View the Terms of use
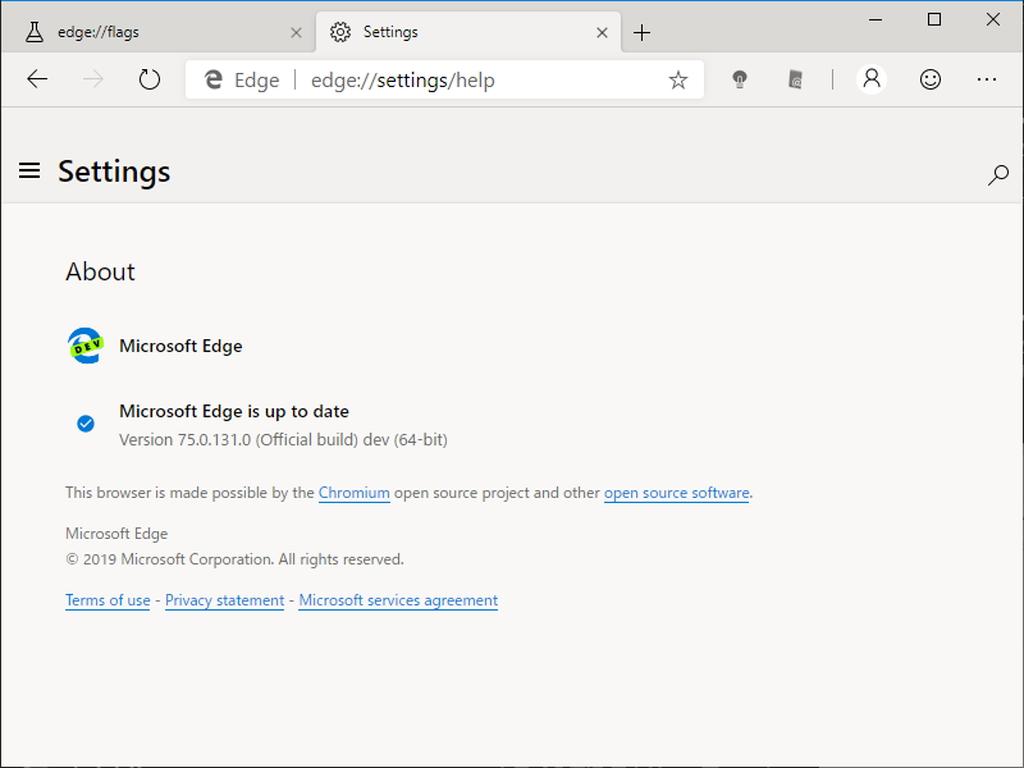1024x768 pixels. click(107, 600)
